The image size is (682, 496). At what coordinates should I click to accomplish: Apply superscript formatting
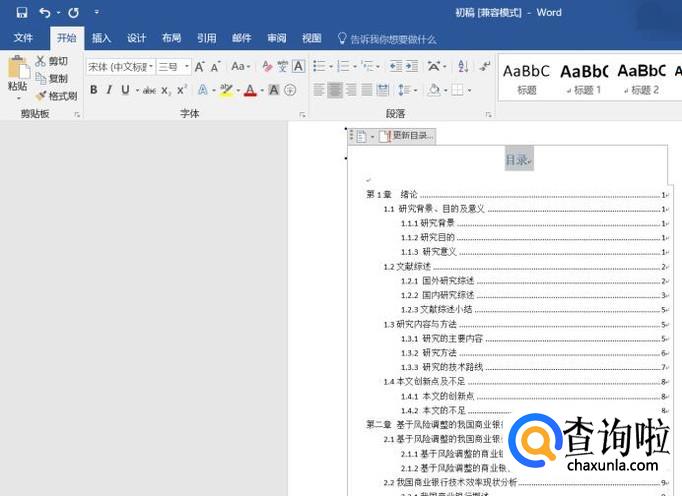coord(182,90)
